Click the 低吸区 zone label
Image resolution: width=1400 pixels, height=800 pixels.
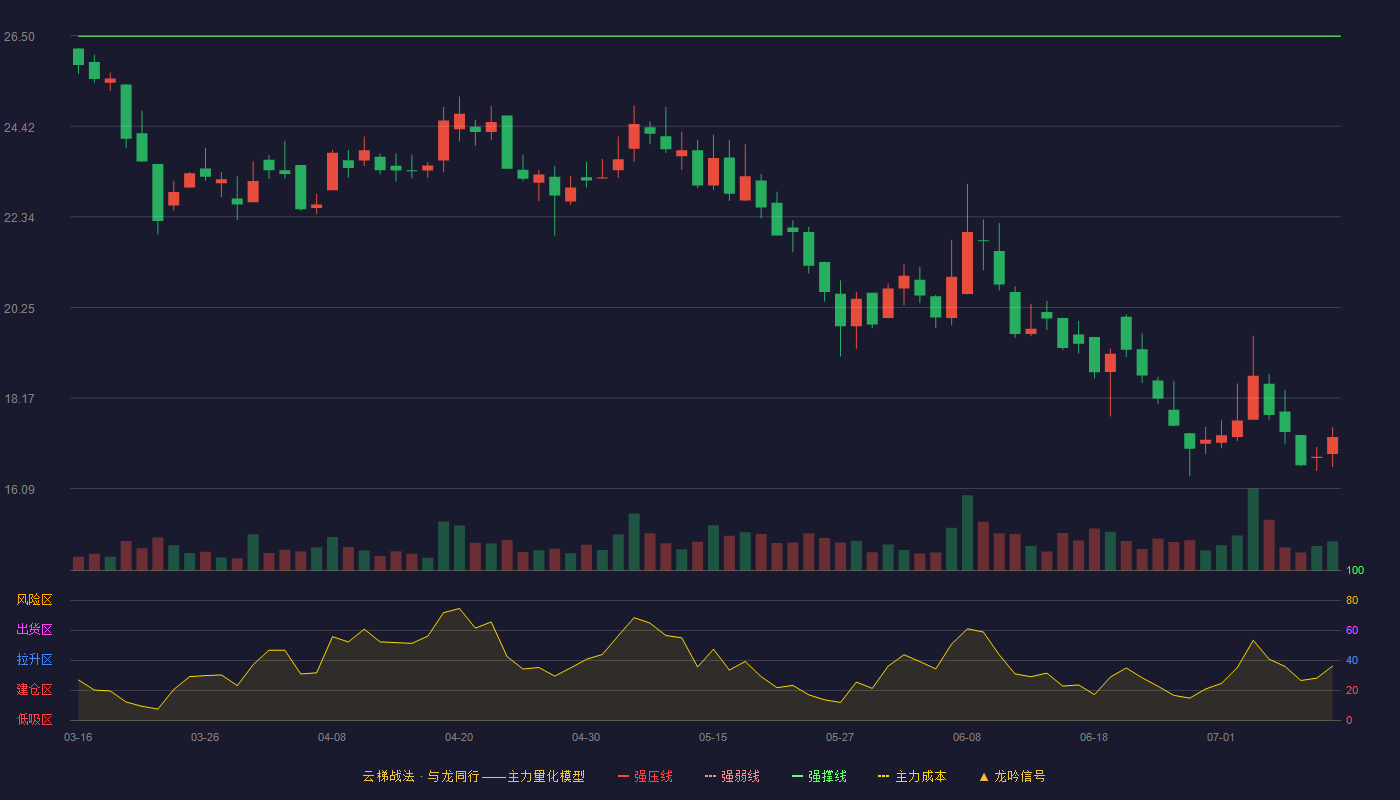[x=34, y=719]
